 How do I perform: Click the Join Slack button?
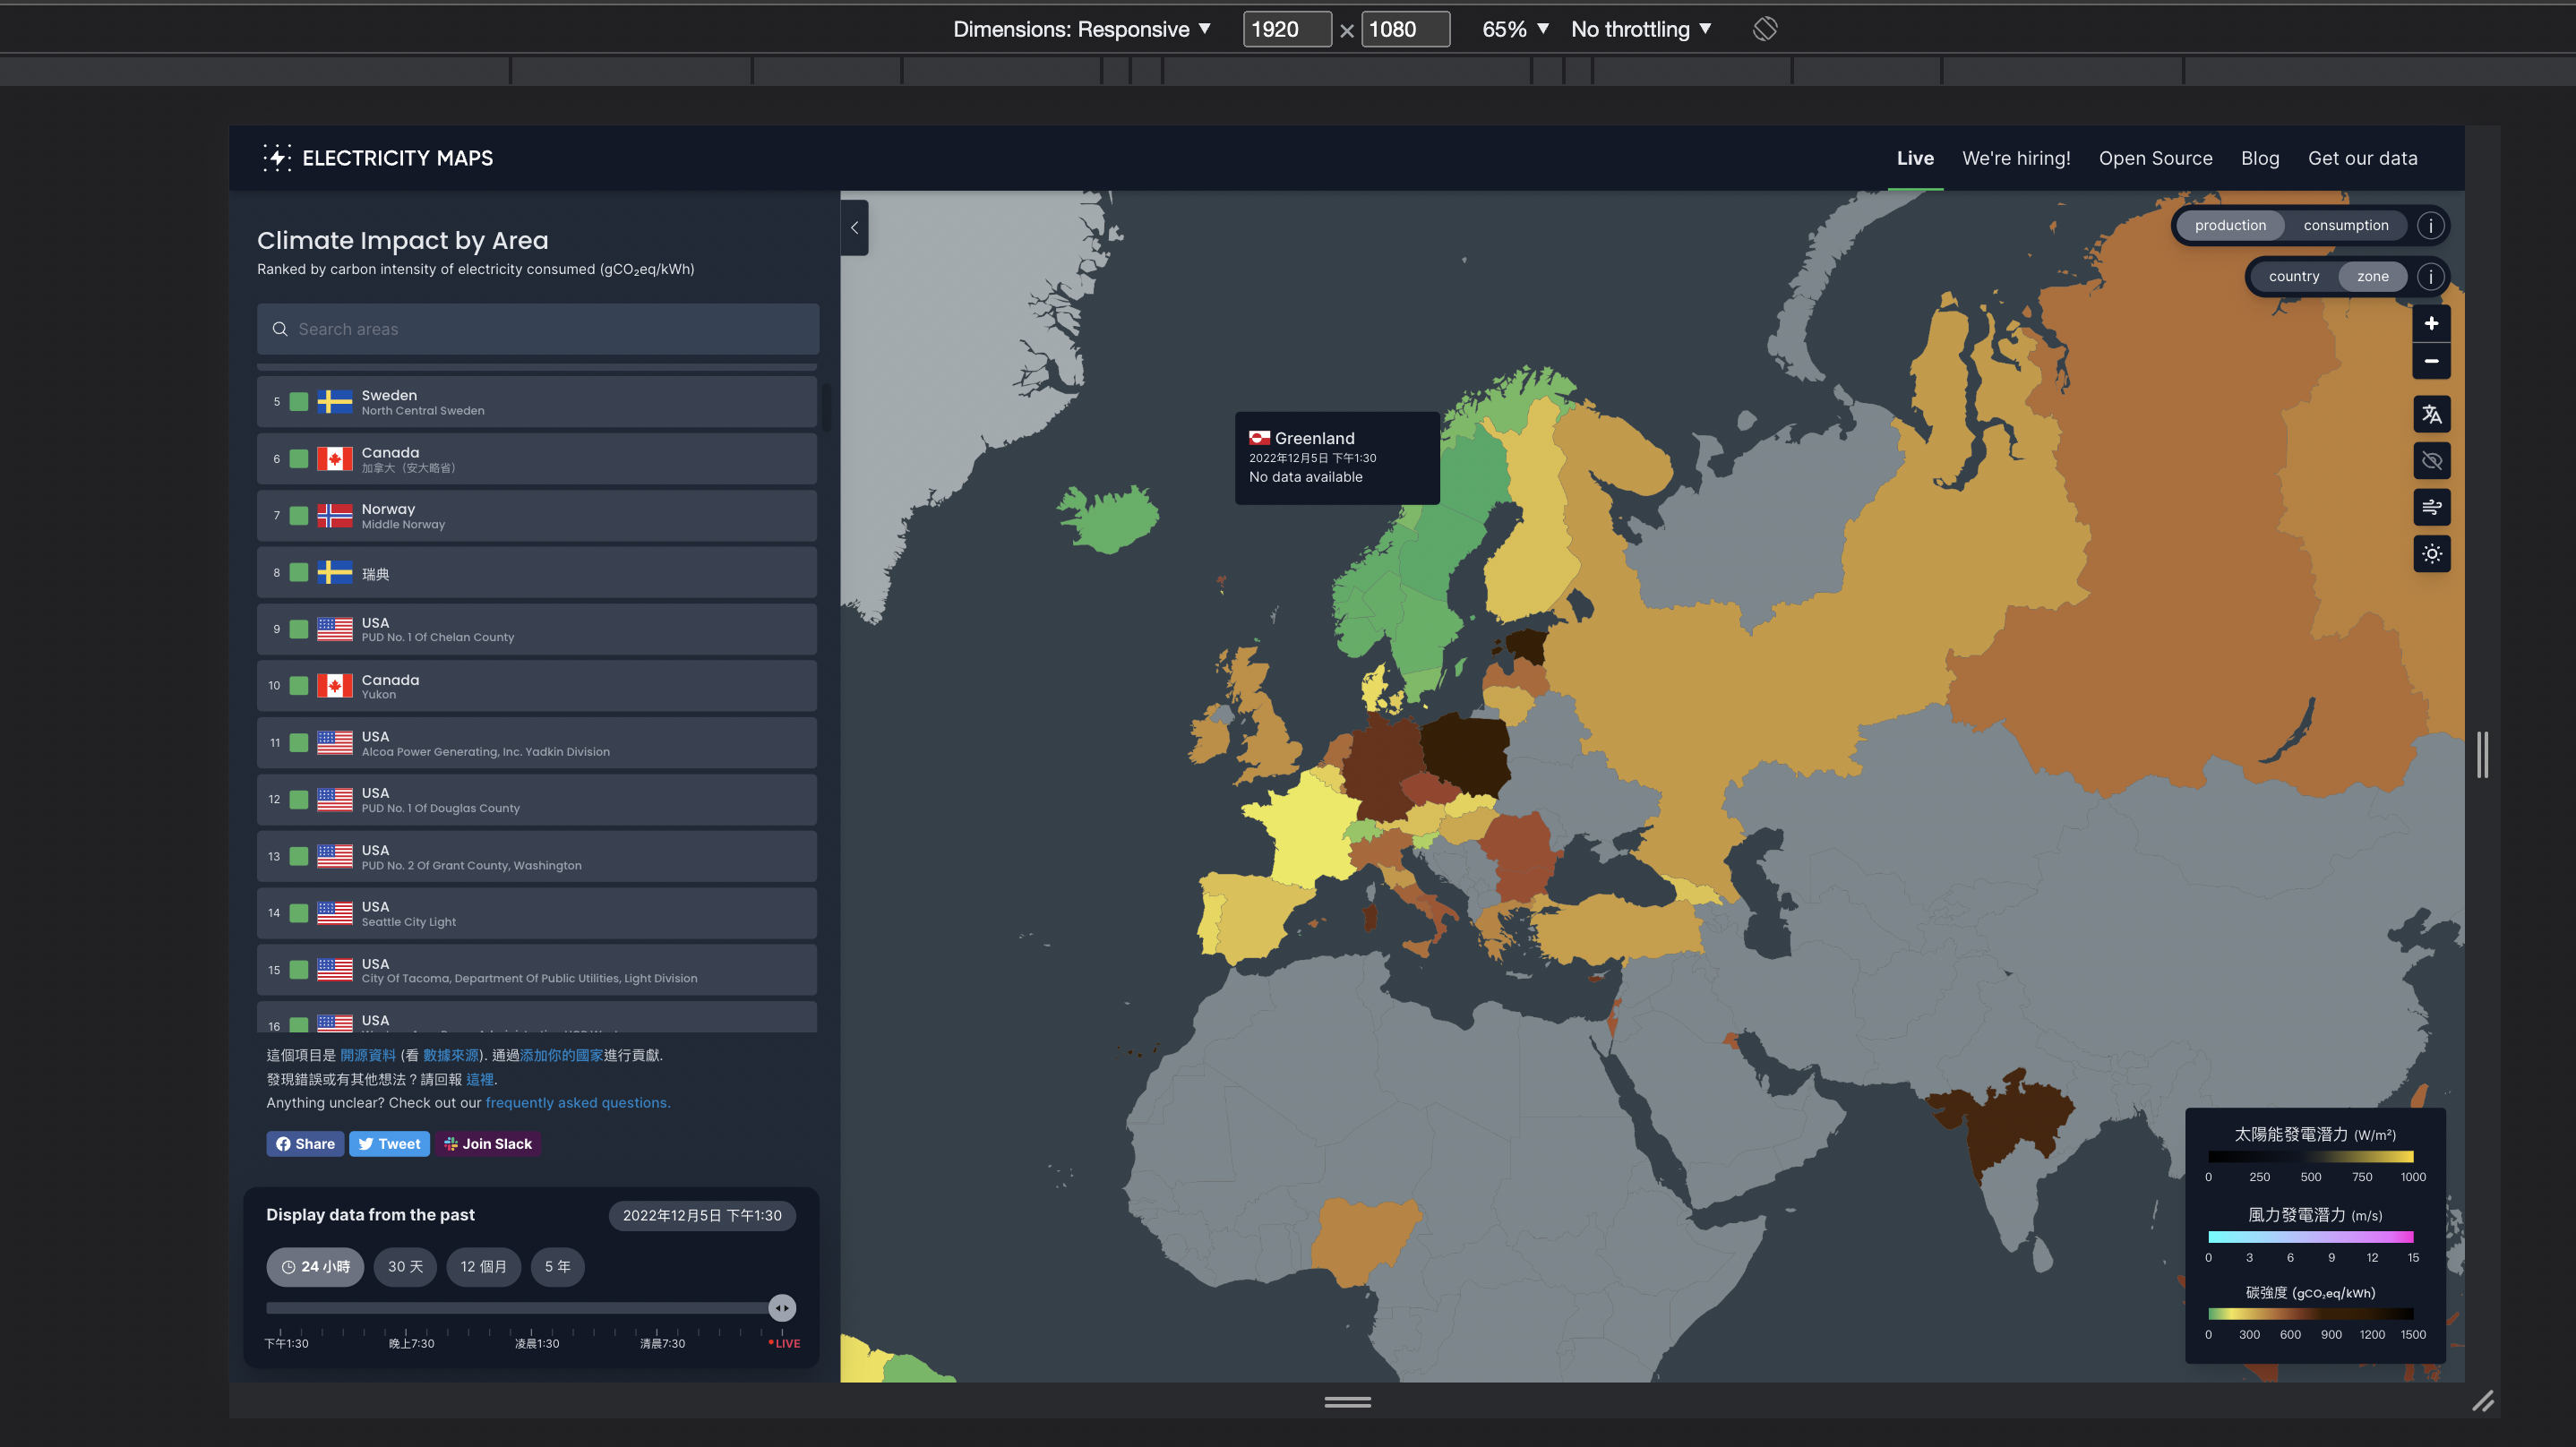pyautogui.click(x=489, y=1143)
